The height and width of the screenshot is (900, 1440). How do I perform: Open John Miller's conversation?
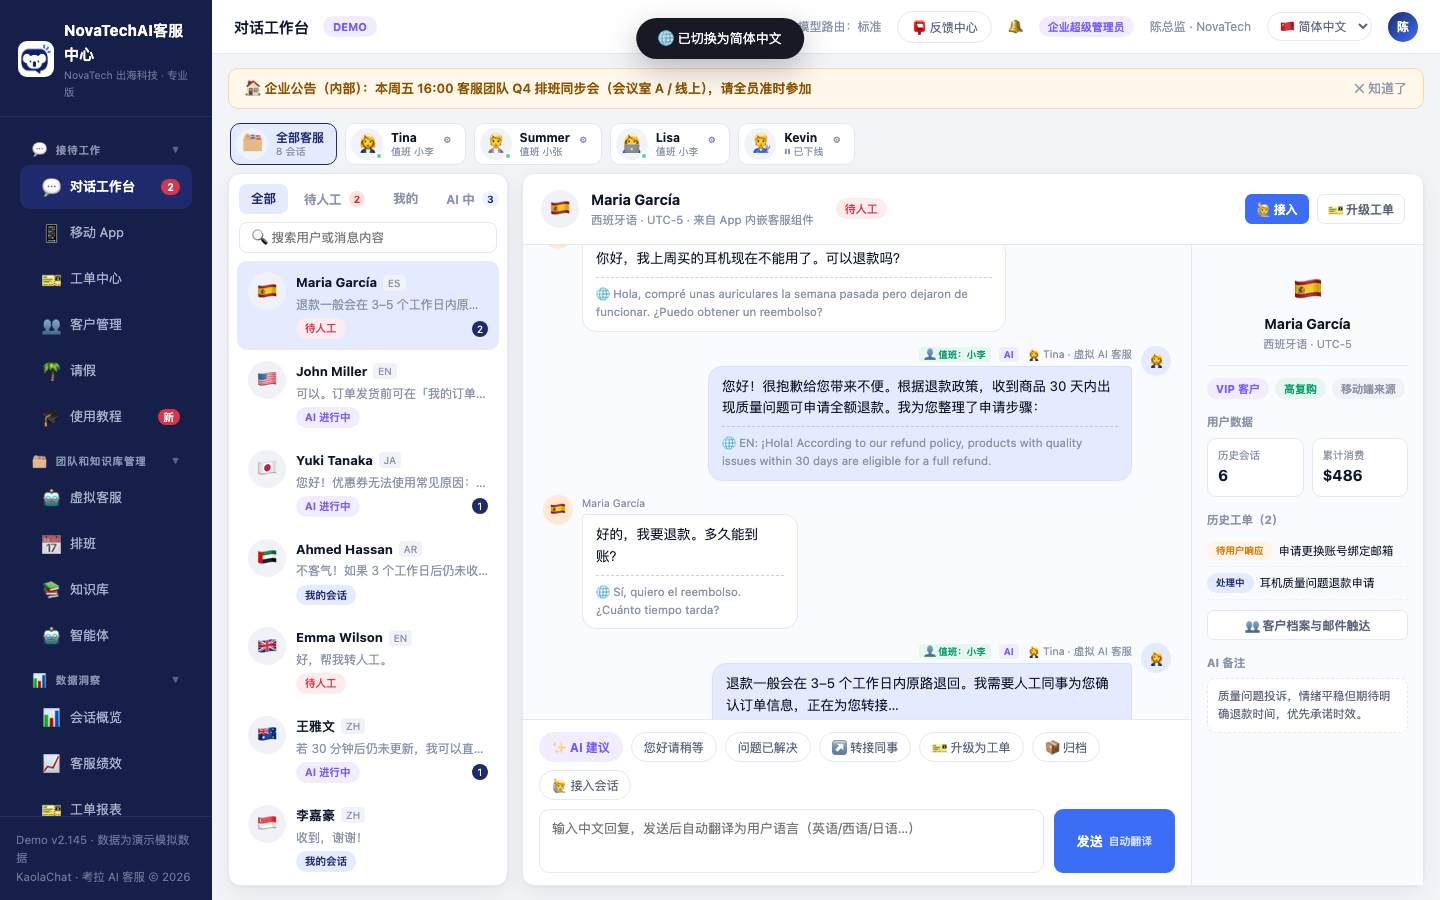coord(368,394)
